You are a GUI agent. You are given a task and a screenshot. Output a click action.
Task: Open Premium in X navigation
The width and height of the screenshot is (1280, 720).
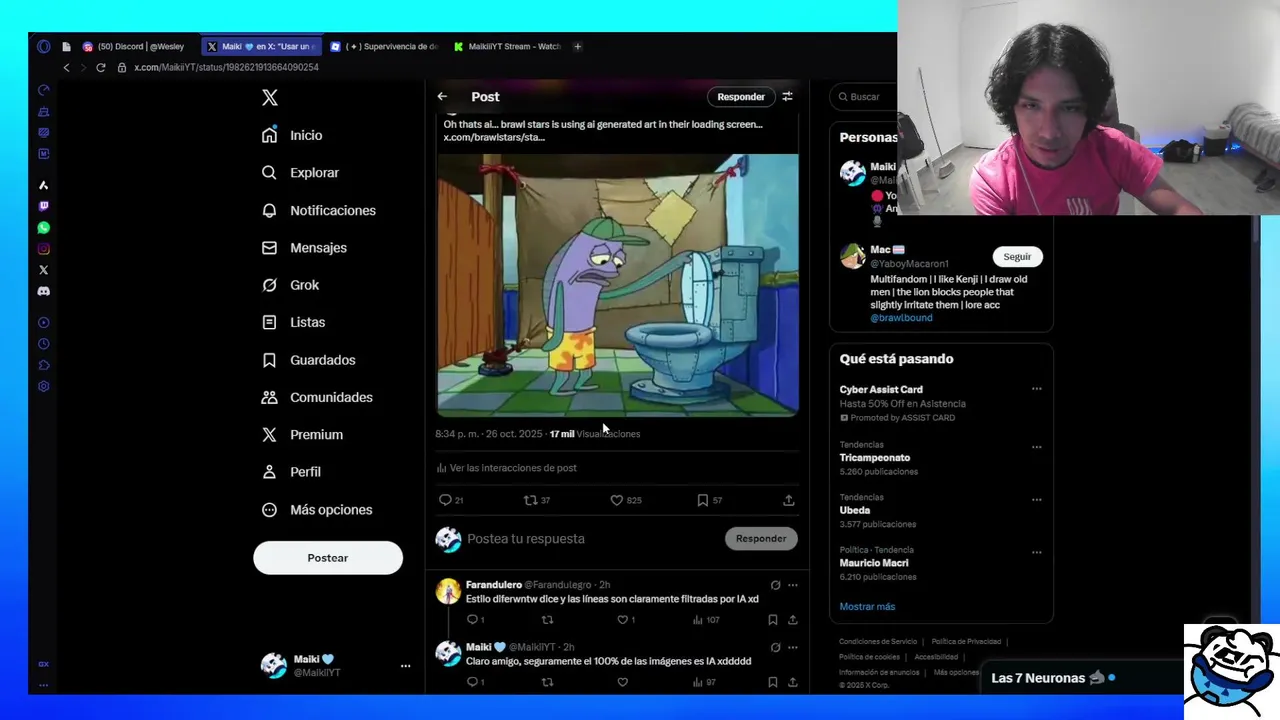click(302, 435)
